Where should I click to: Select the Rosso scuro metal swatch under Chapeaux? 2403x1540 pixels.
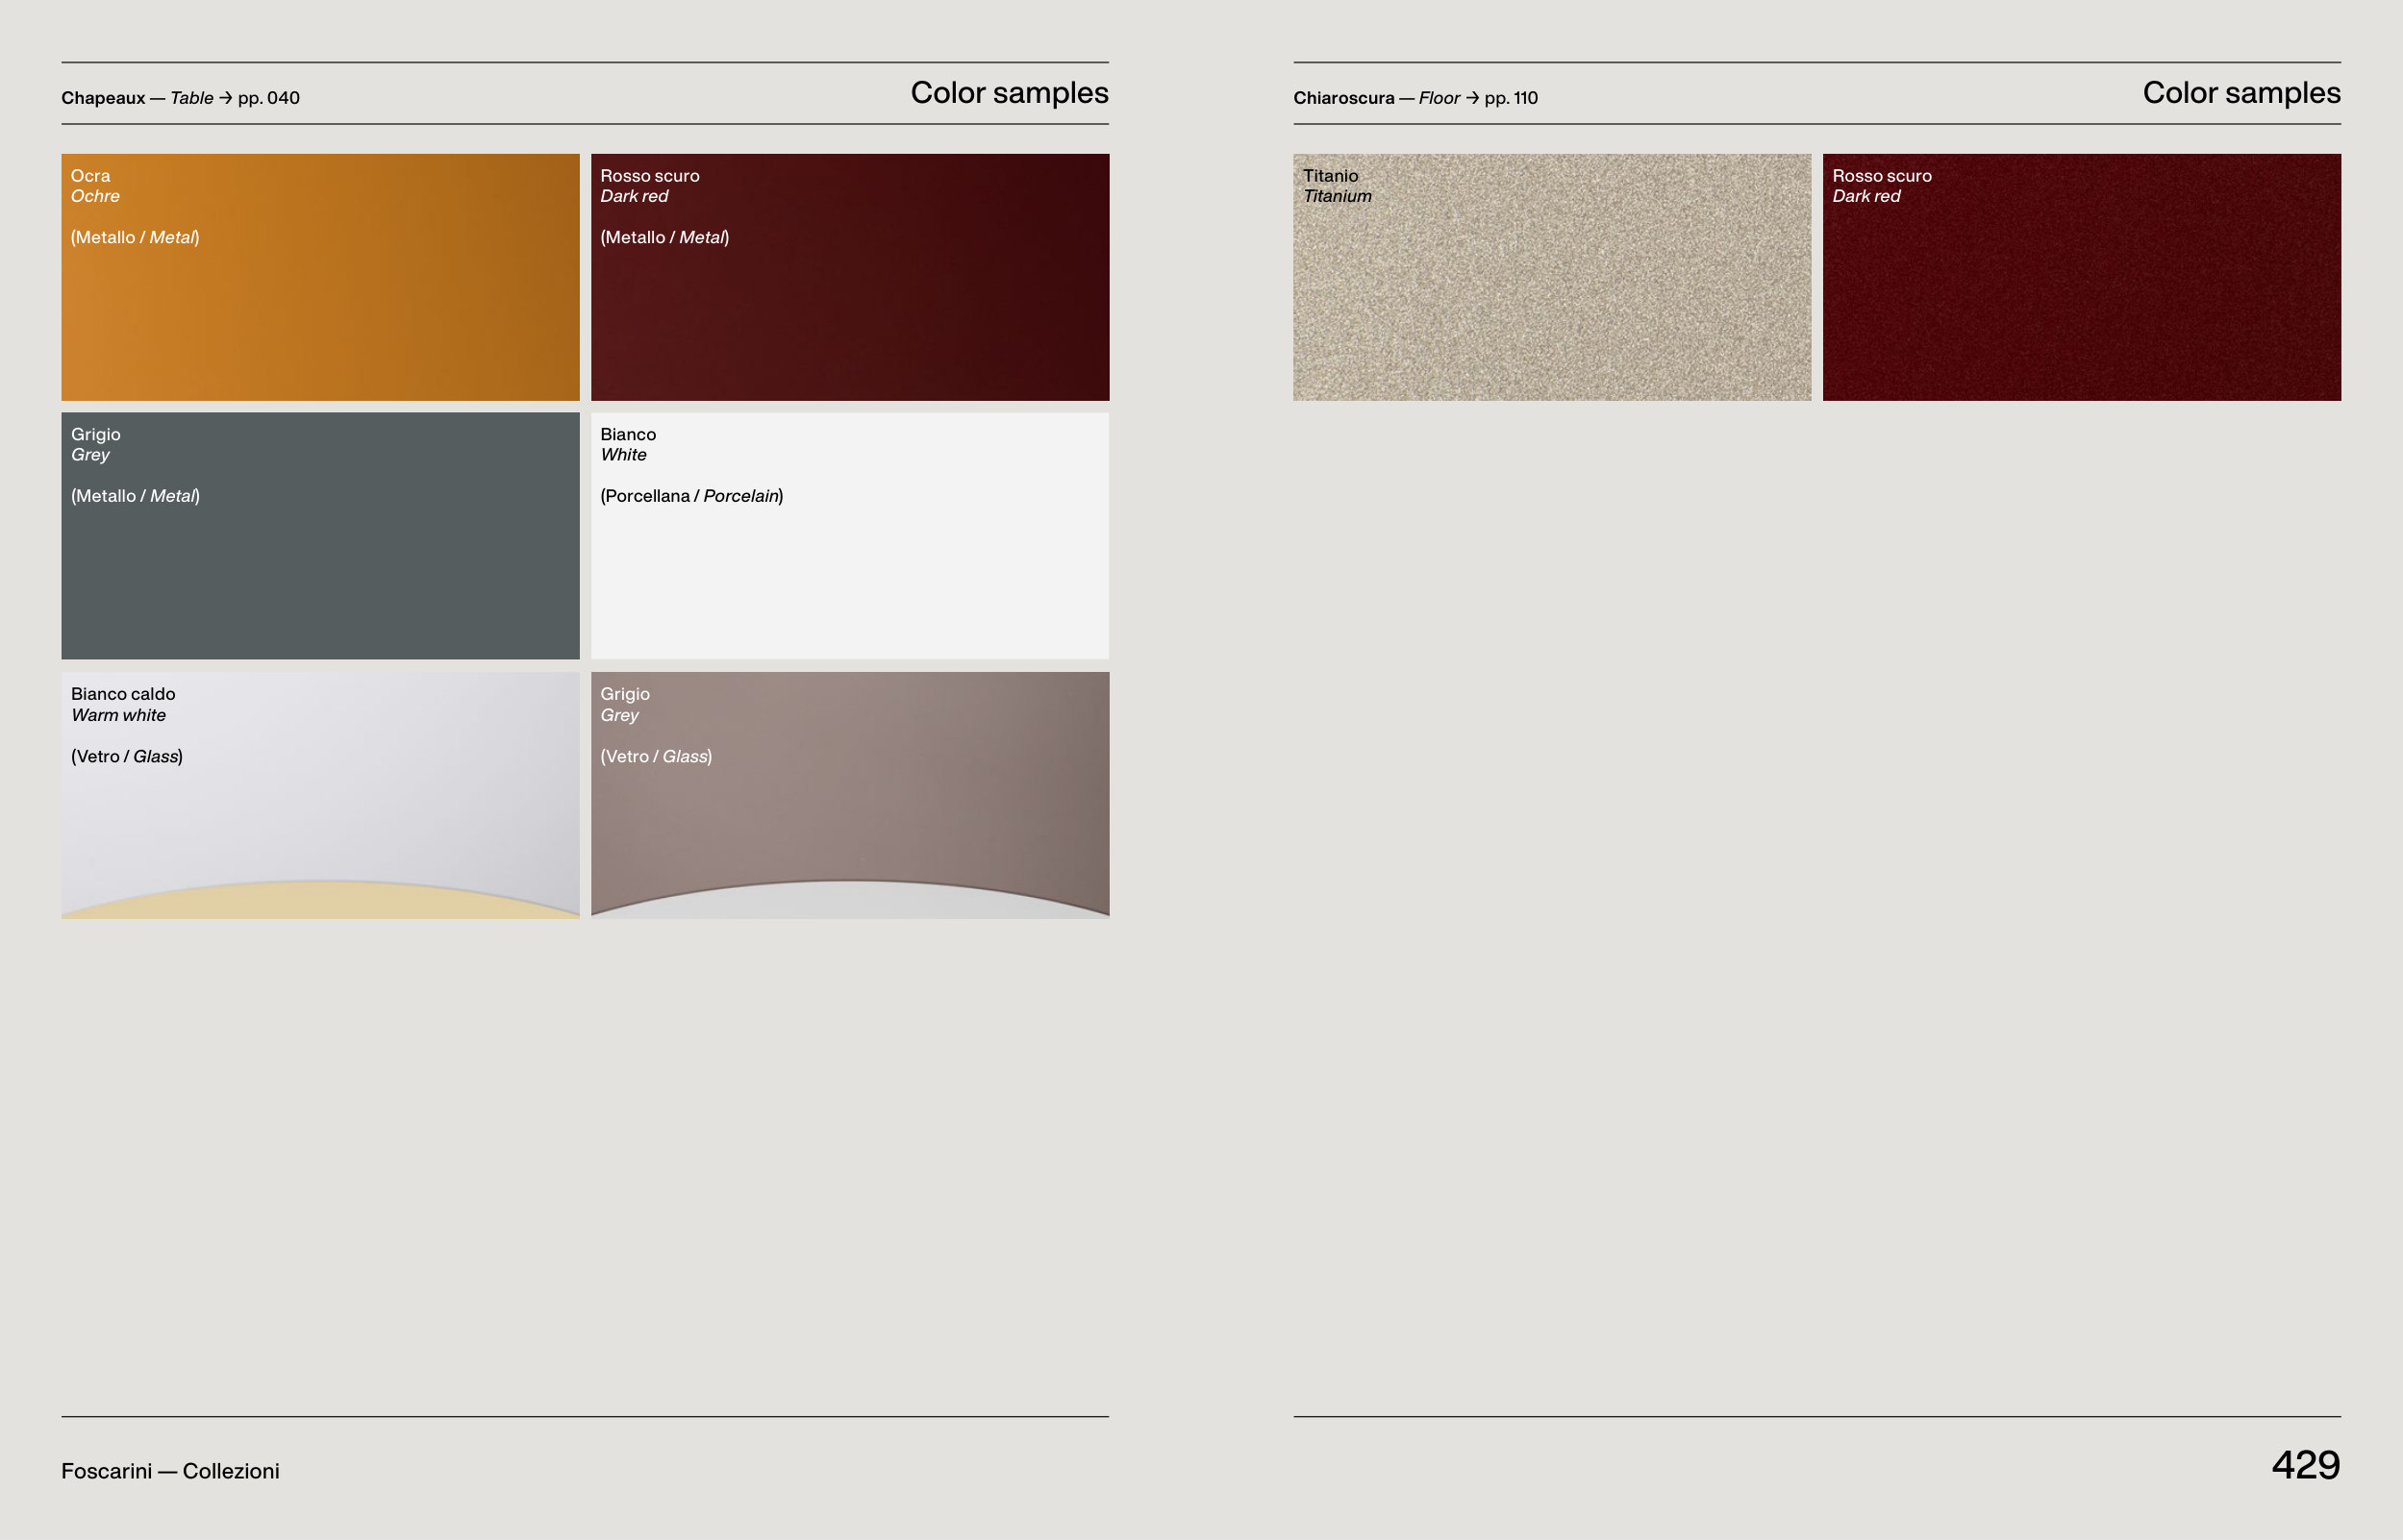pyautogui.click(x=850, y=300)
